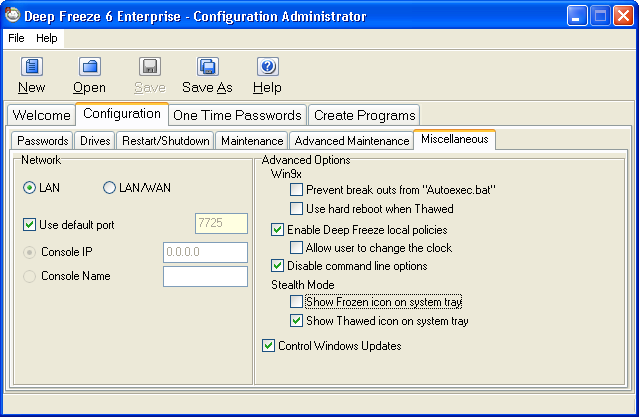Toggle Control Windows Updates checkbox
Screen dimensions: 639x417
point(268,346)
